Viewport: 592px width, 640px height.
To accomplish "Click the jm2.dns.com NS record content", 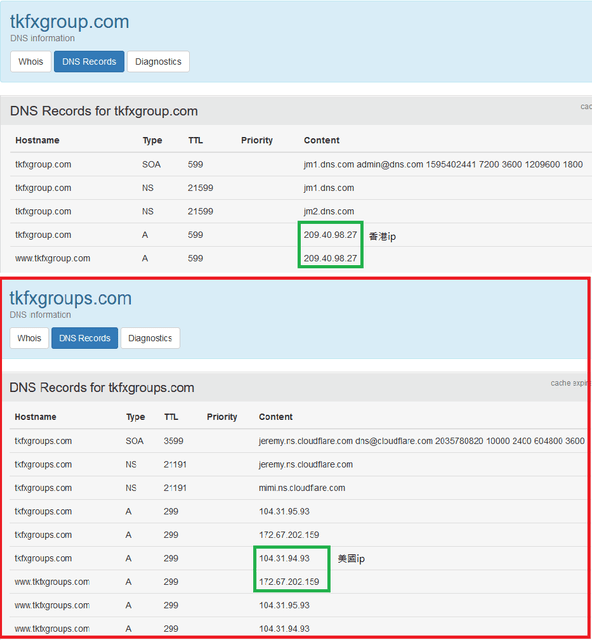I will pos(329,211).
